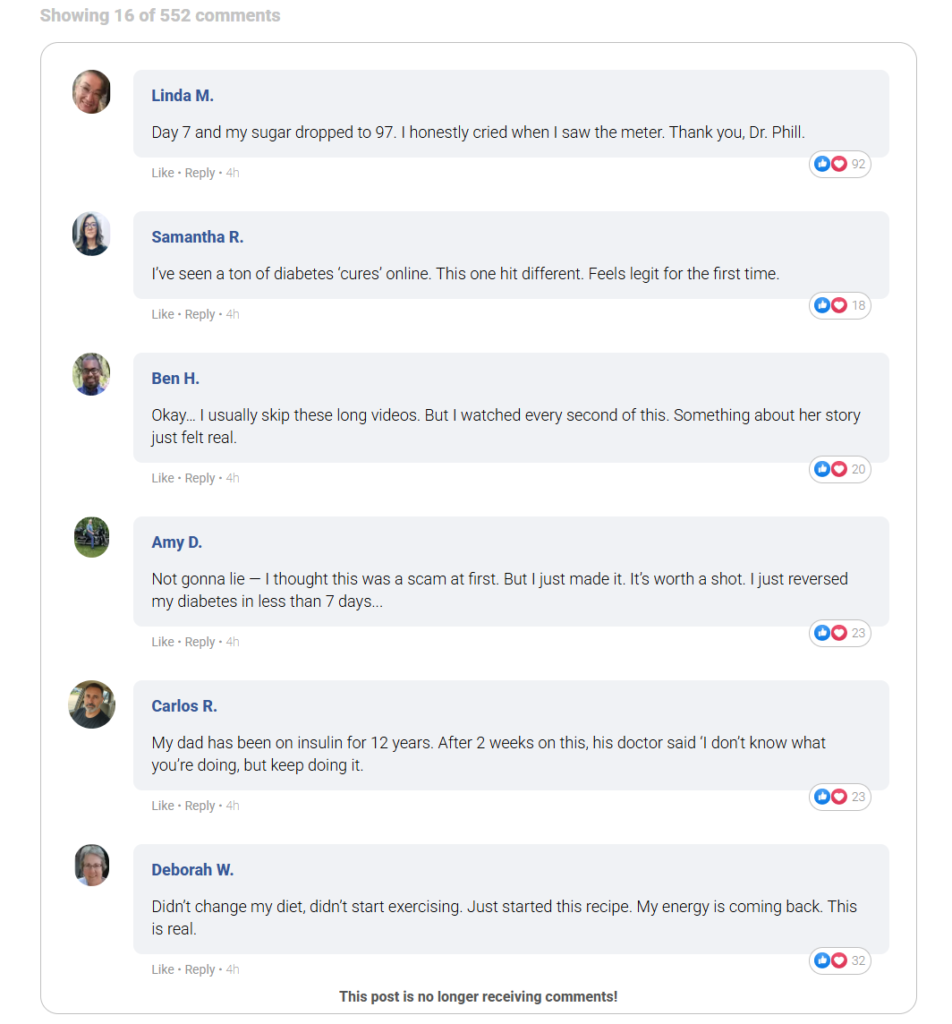Like Ben H.'s comment

tap(162, 478)
